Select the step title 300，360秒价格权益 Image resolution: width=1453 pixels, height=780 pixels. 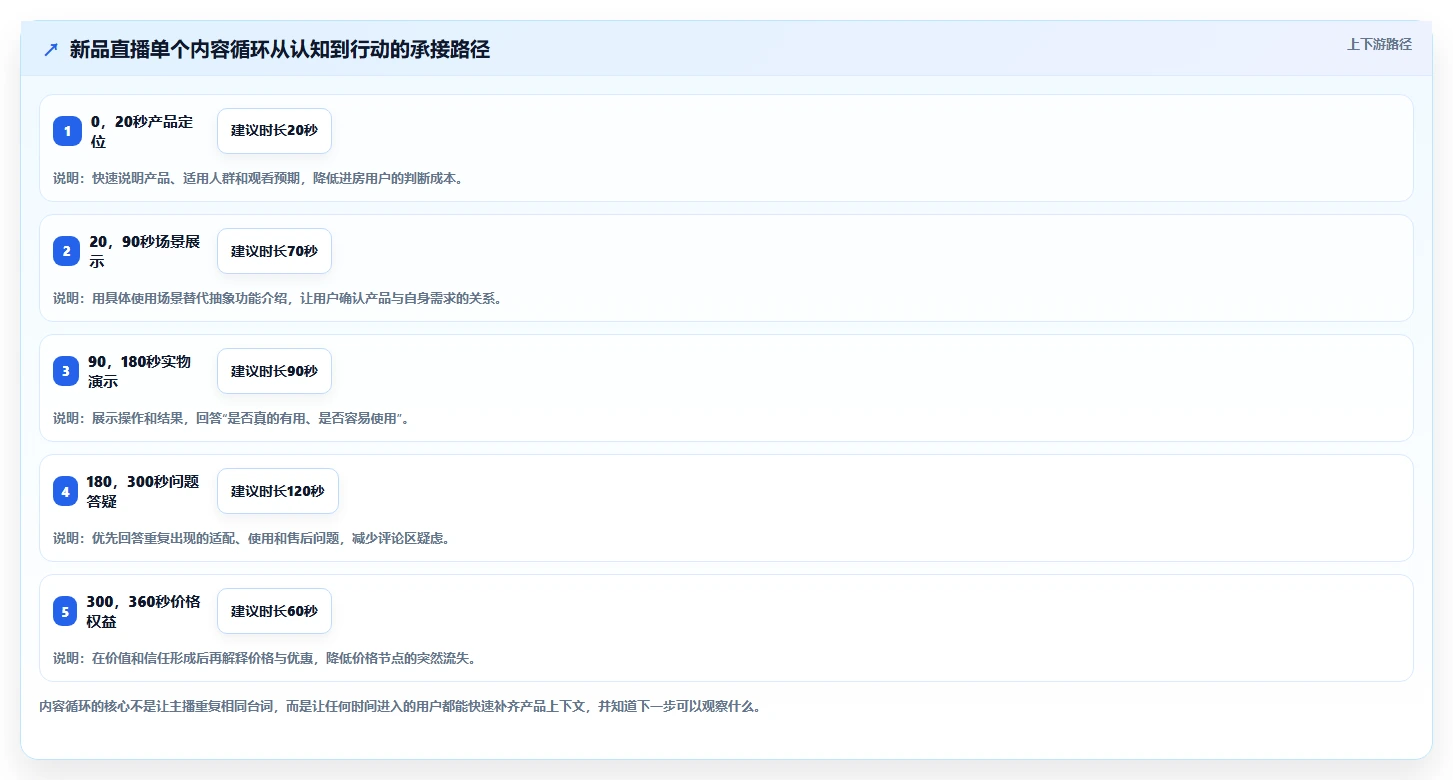click(143, 611)
